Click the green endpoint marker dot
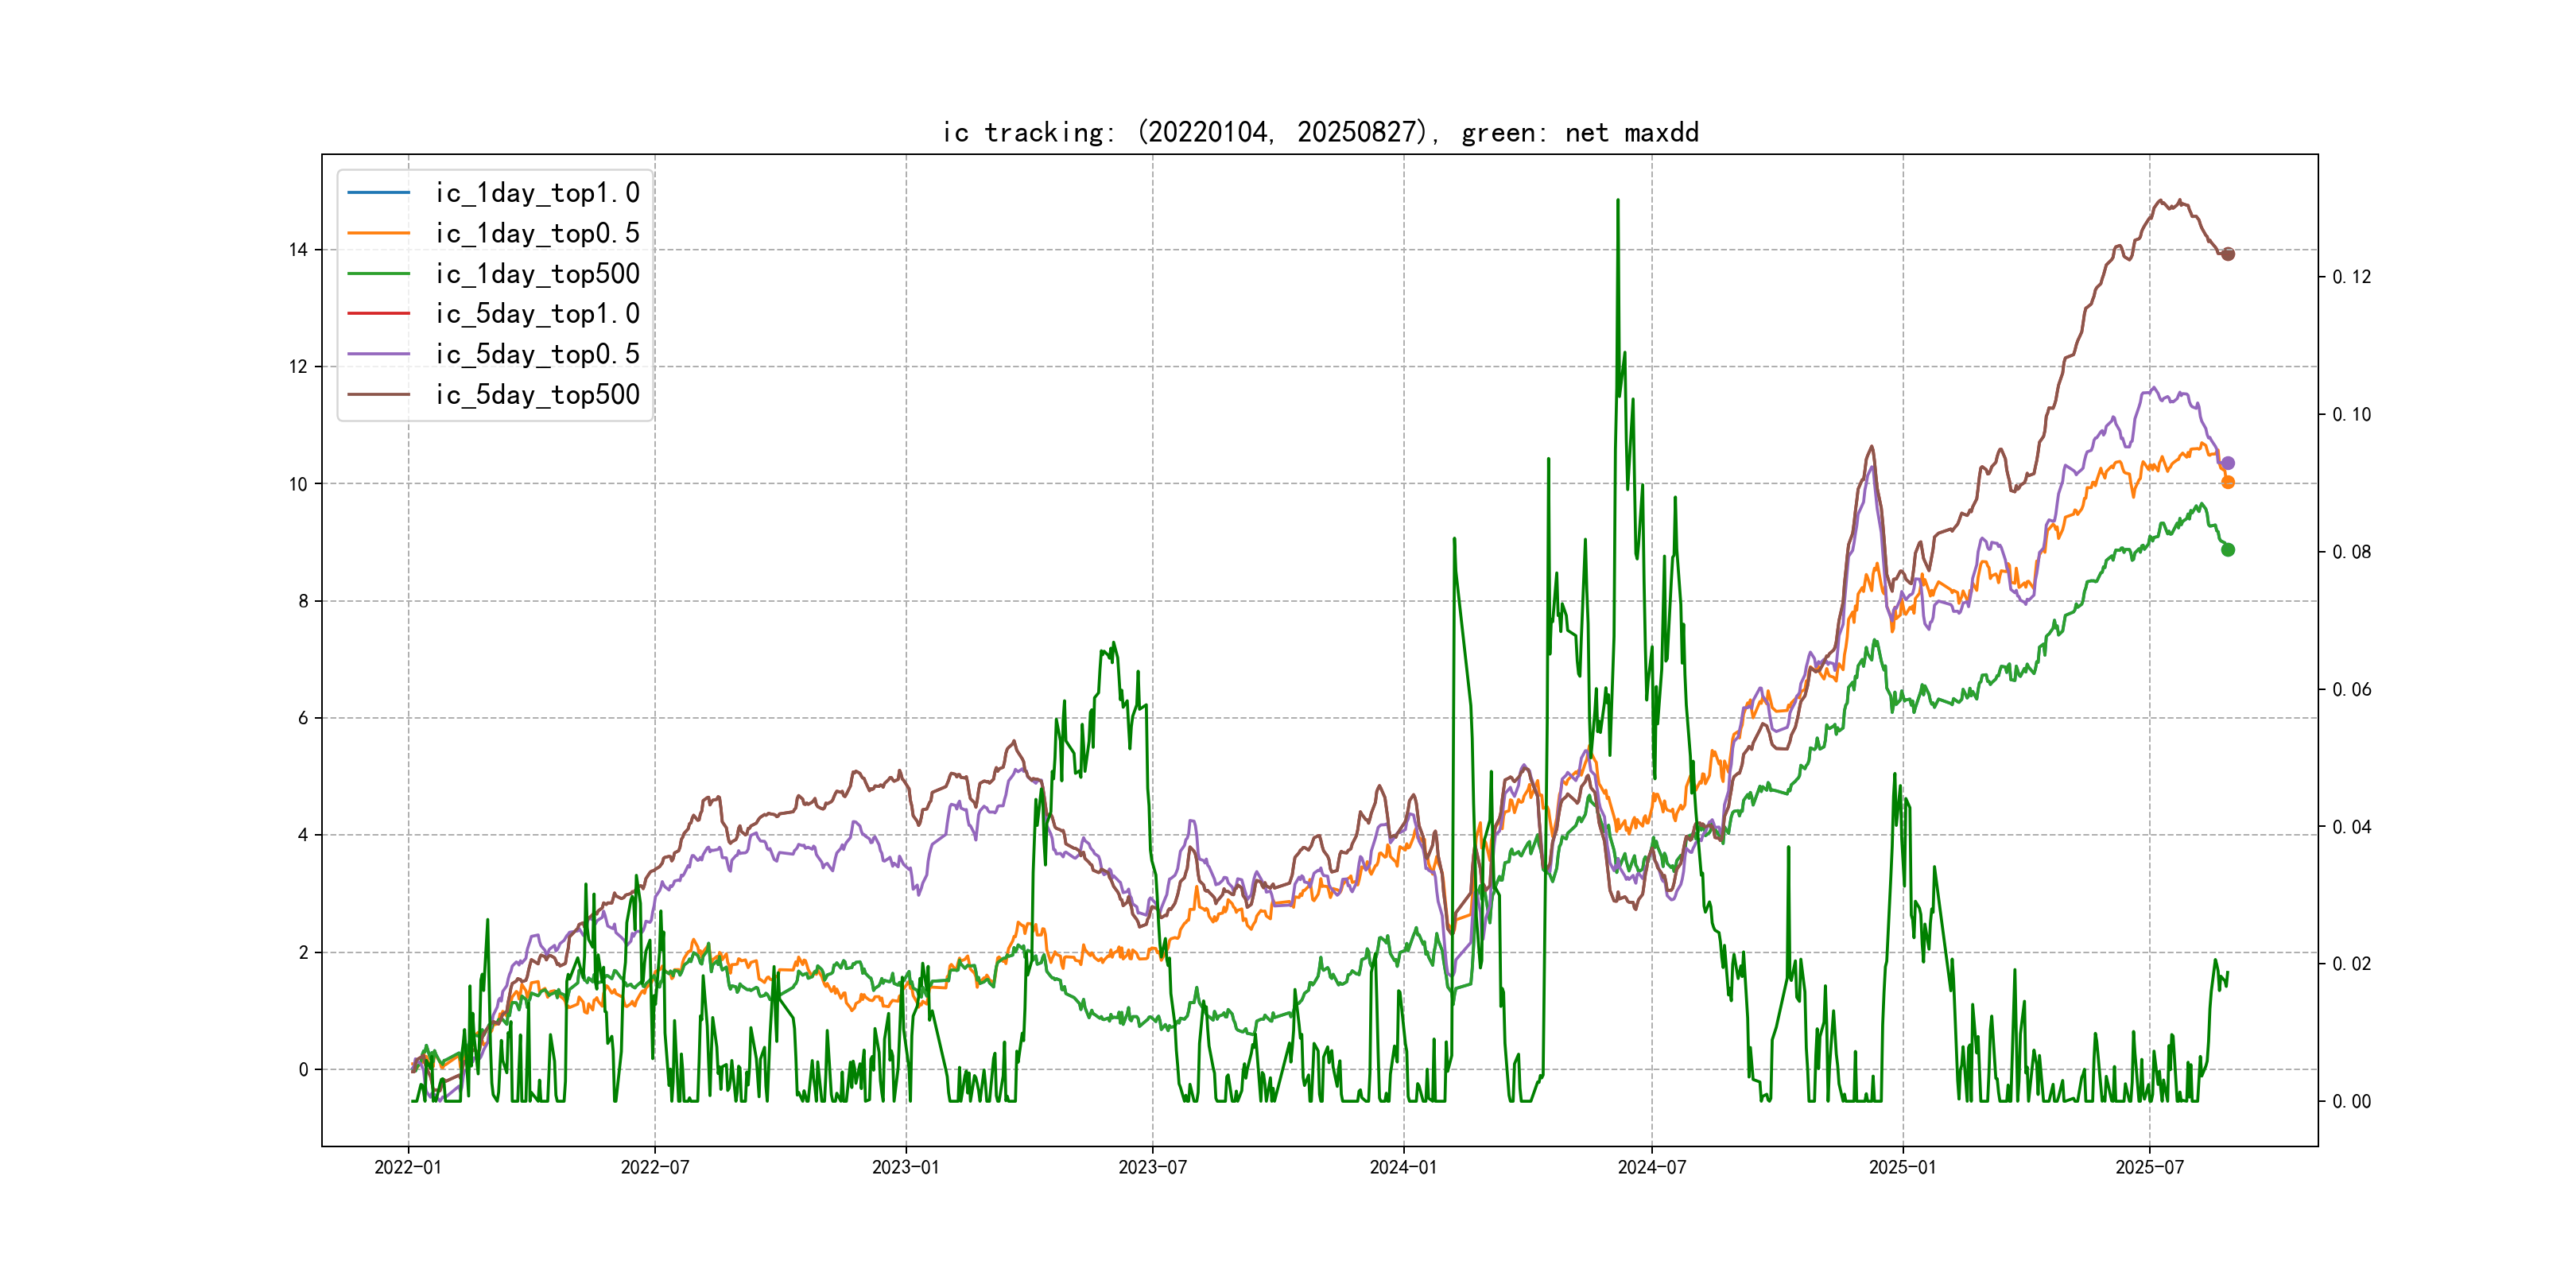The width and height of the screenshot is (2576, 1288). tap(2227, 549)
